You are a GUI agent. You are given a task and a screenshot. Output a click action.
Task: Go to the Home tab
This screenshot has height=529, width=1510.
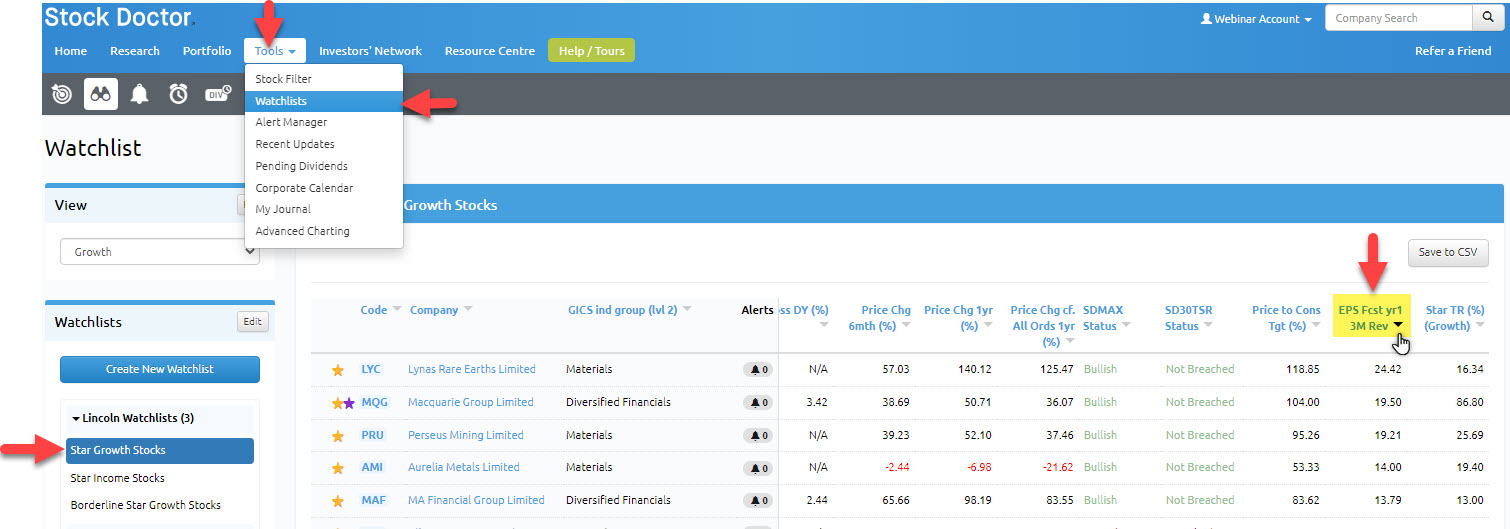click(x=70, y=51)
